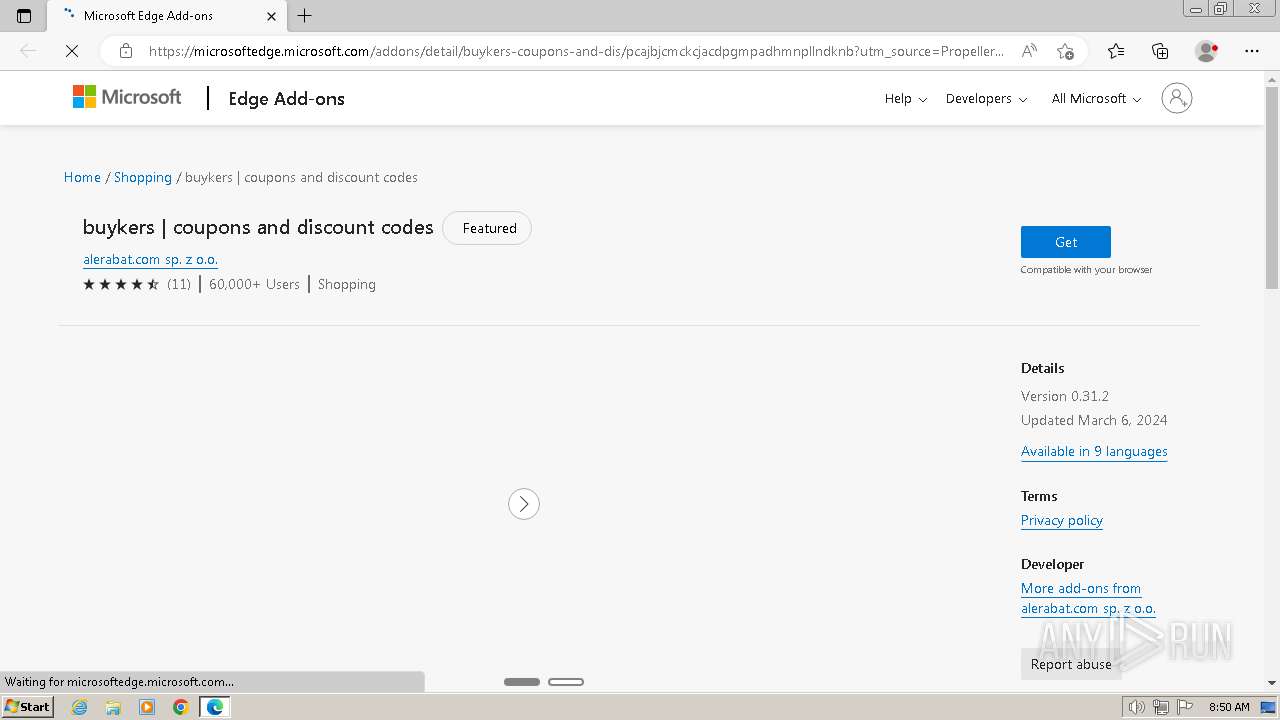Screen dimensions: 1280x720
Task: Expand the Developers dropdown
Action: 986,98
